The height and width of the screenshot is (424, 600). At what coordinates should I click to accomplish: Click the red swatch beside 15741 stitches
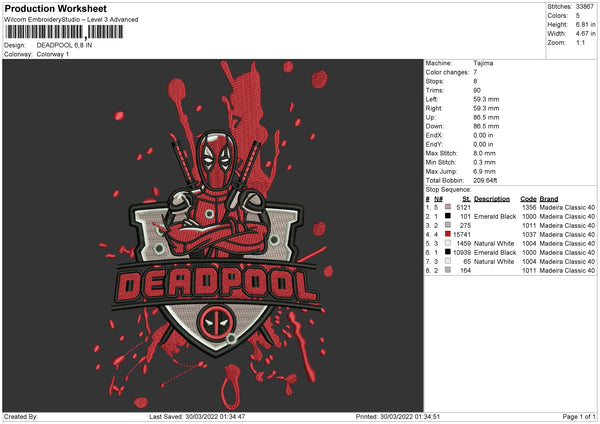(x=448, y=234)
